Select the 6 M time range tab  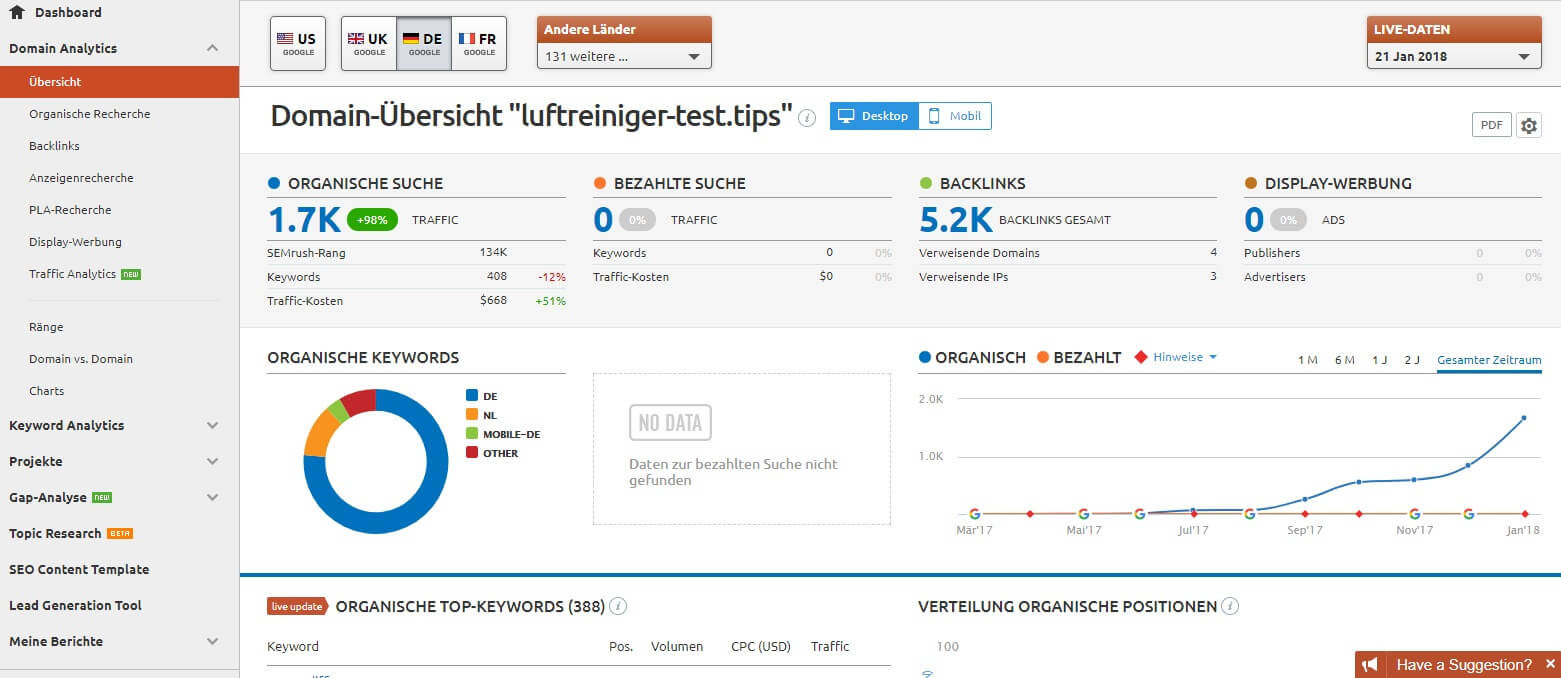pos(1344,360)
